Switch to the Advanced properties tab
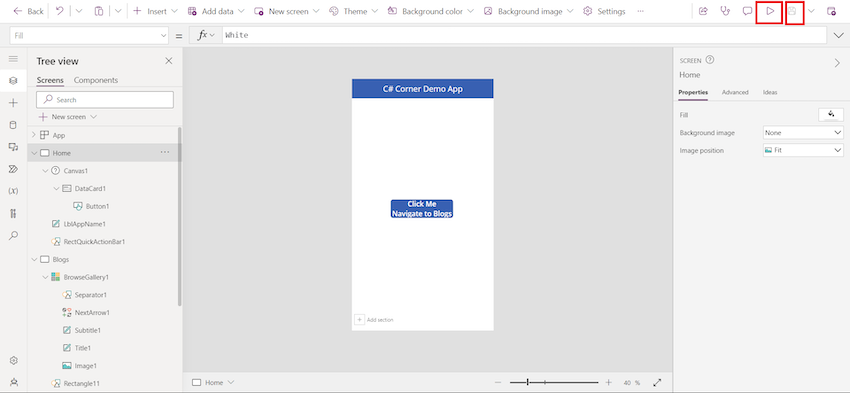This screenshot has width=850, height=393. coord(735,92)
